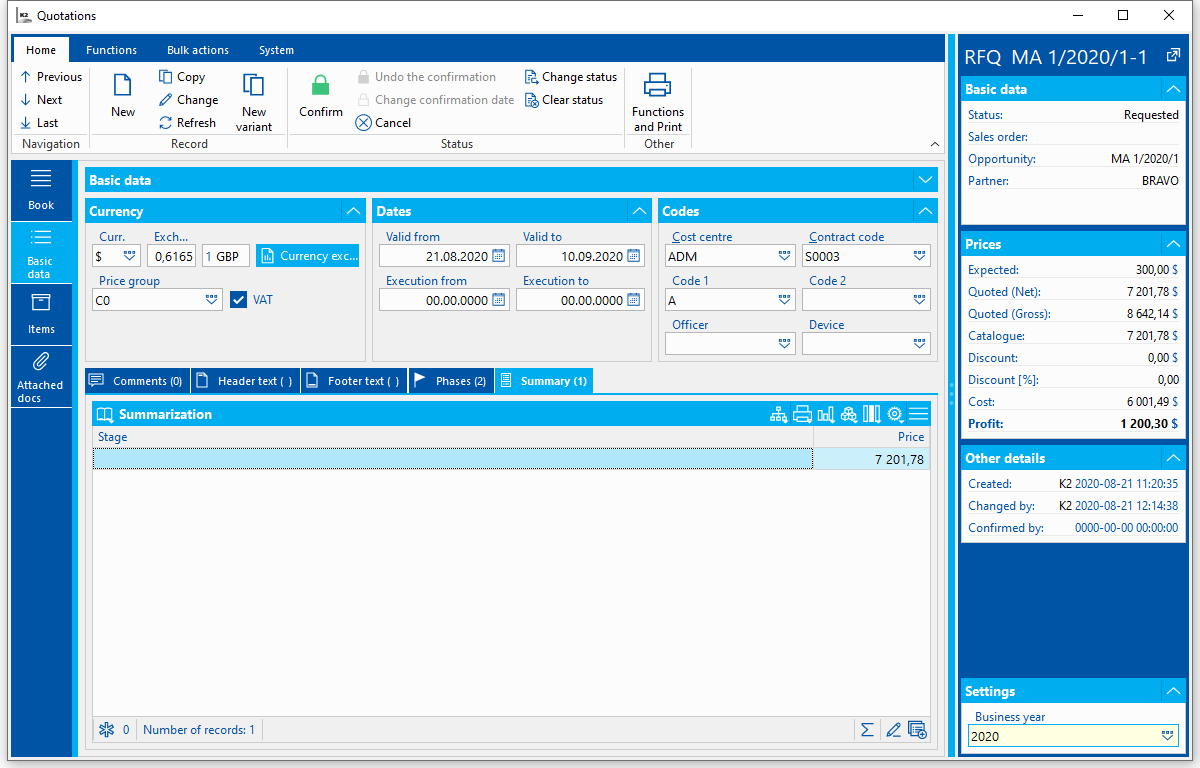Click the Exchange rate 0,6165 field
1200x768 pixels.
click(172, 256)
